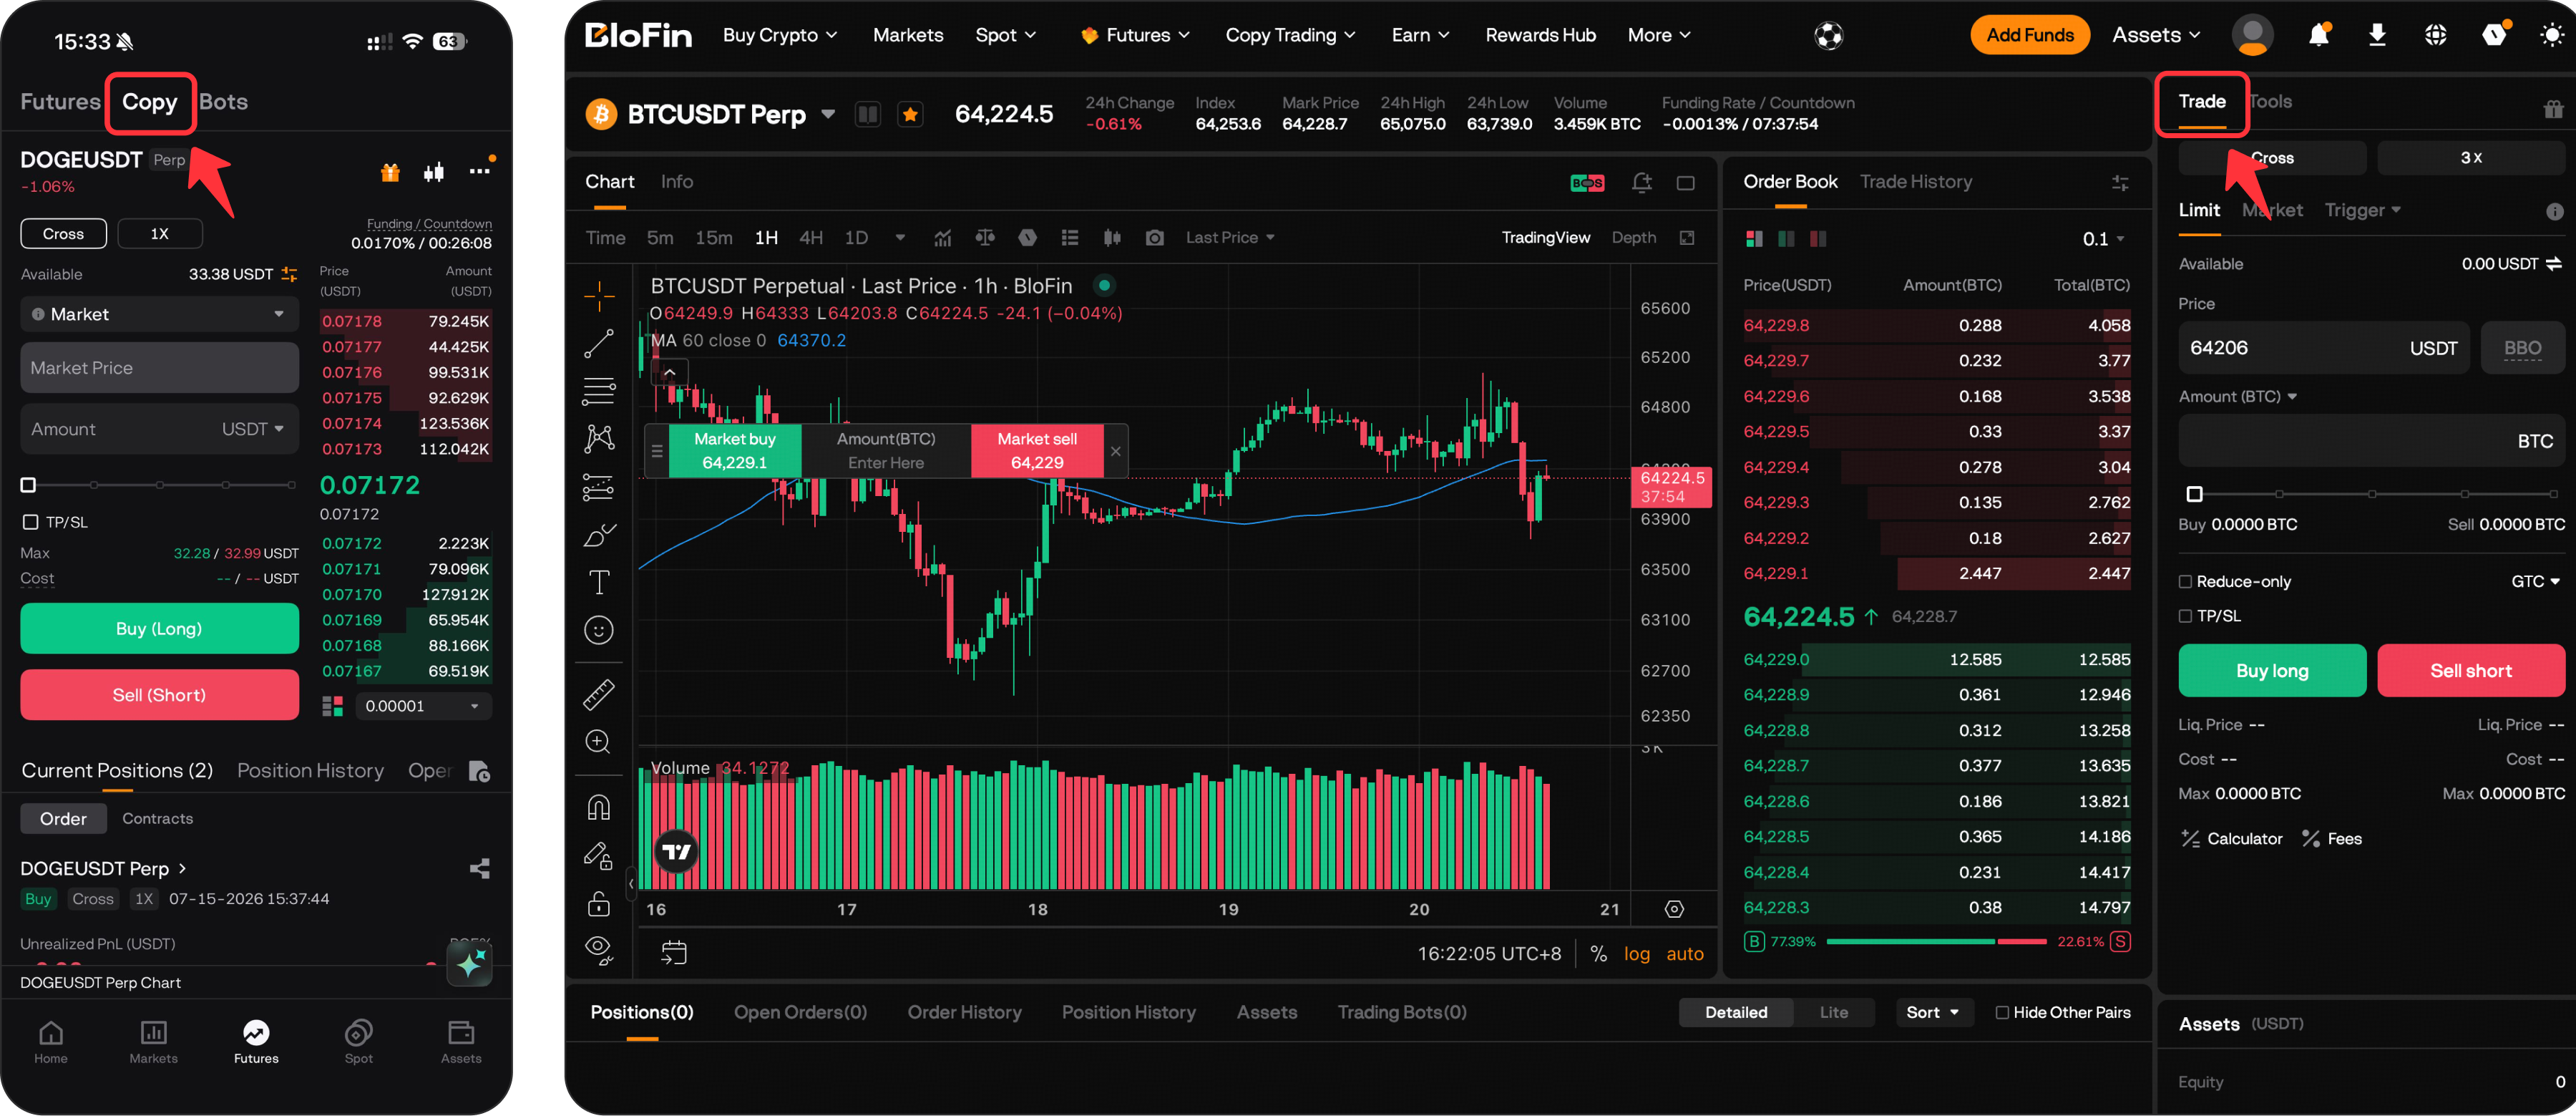Open the Markets page
This screenshot has width=2576, height=1116.
click(907, 35)
